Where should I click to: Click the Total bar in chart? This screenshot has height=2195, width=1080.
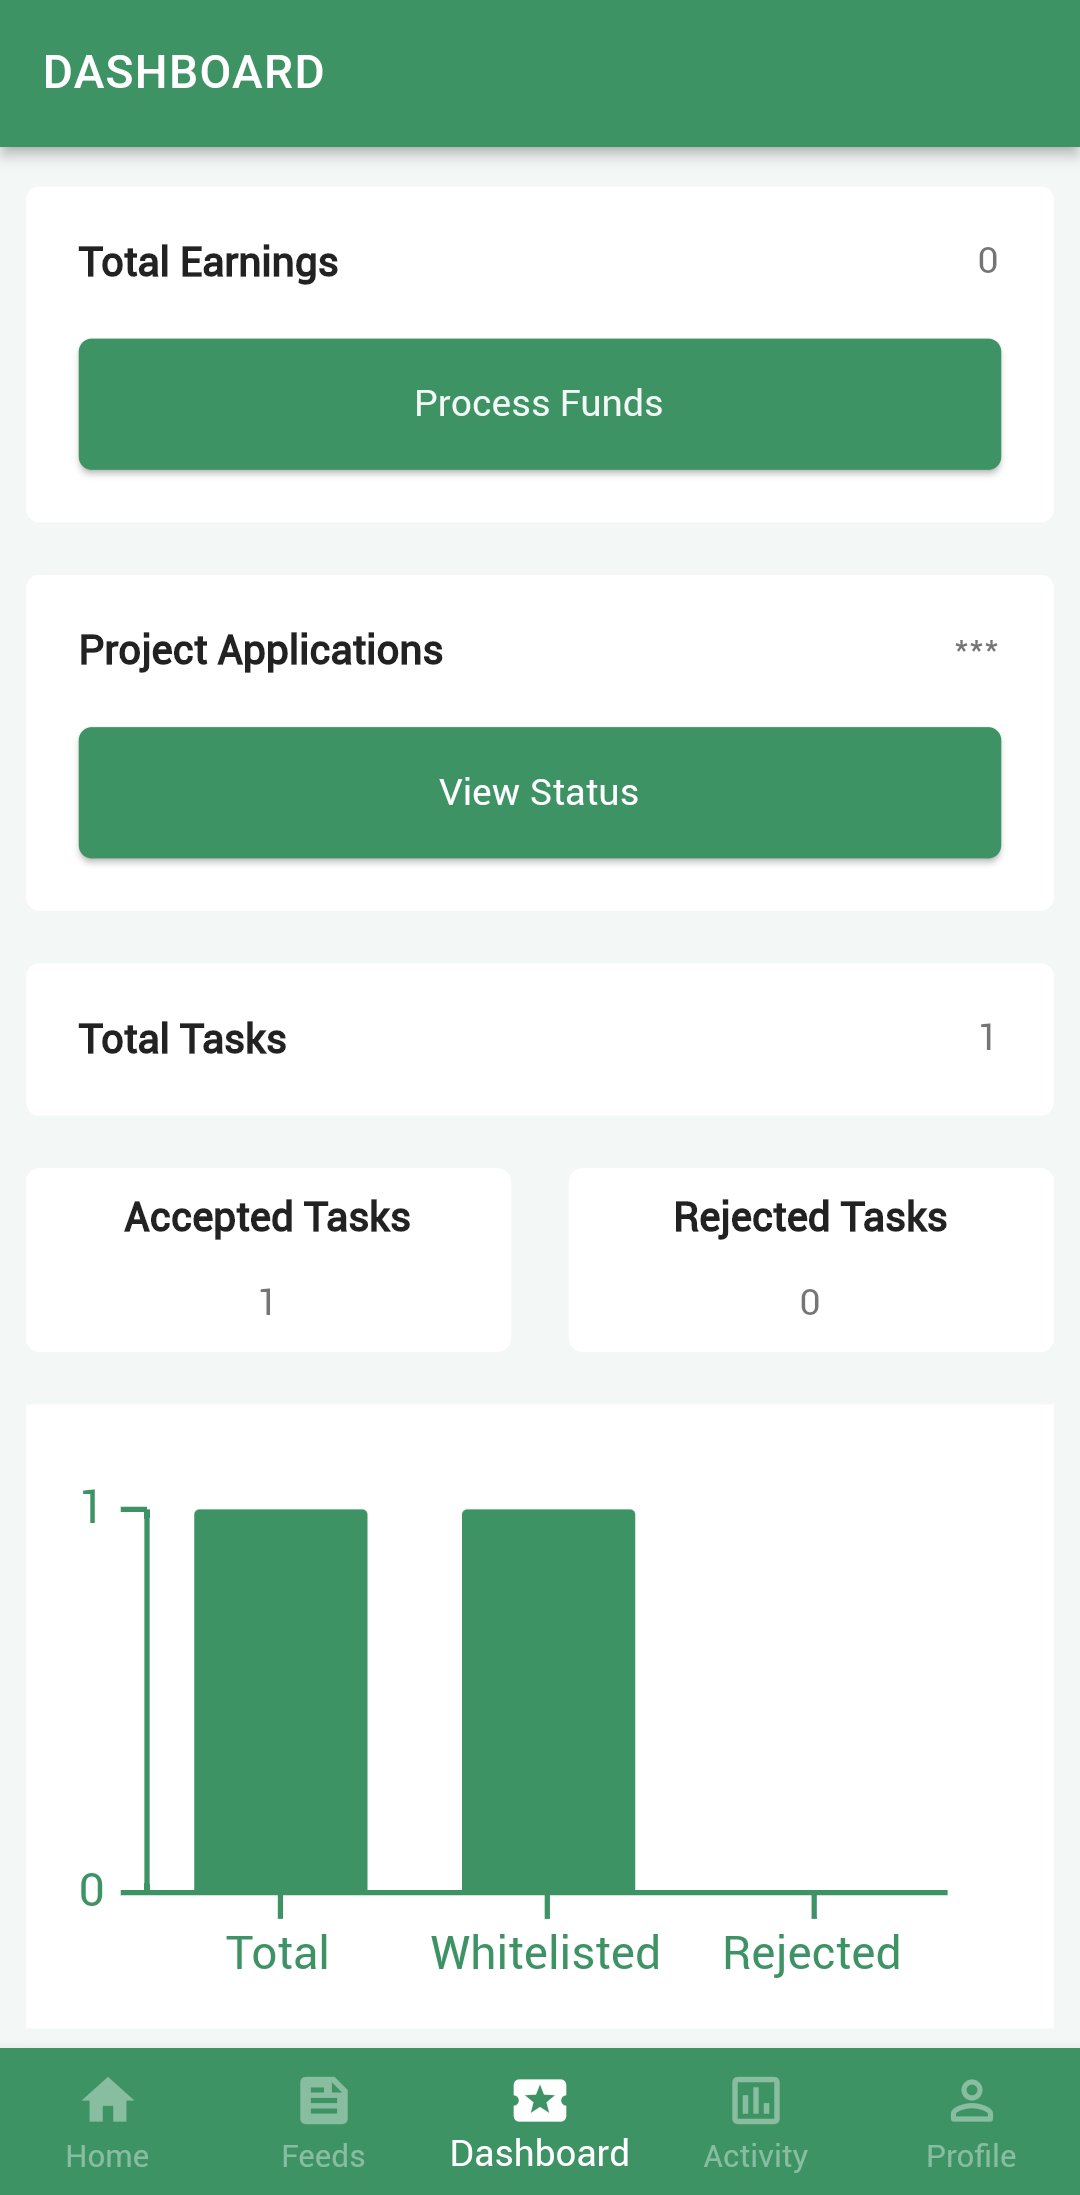(281, 1700)
